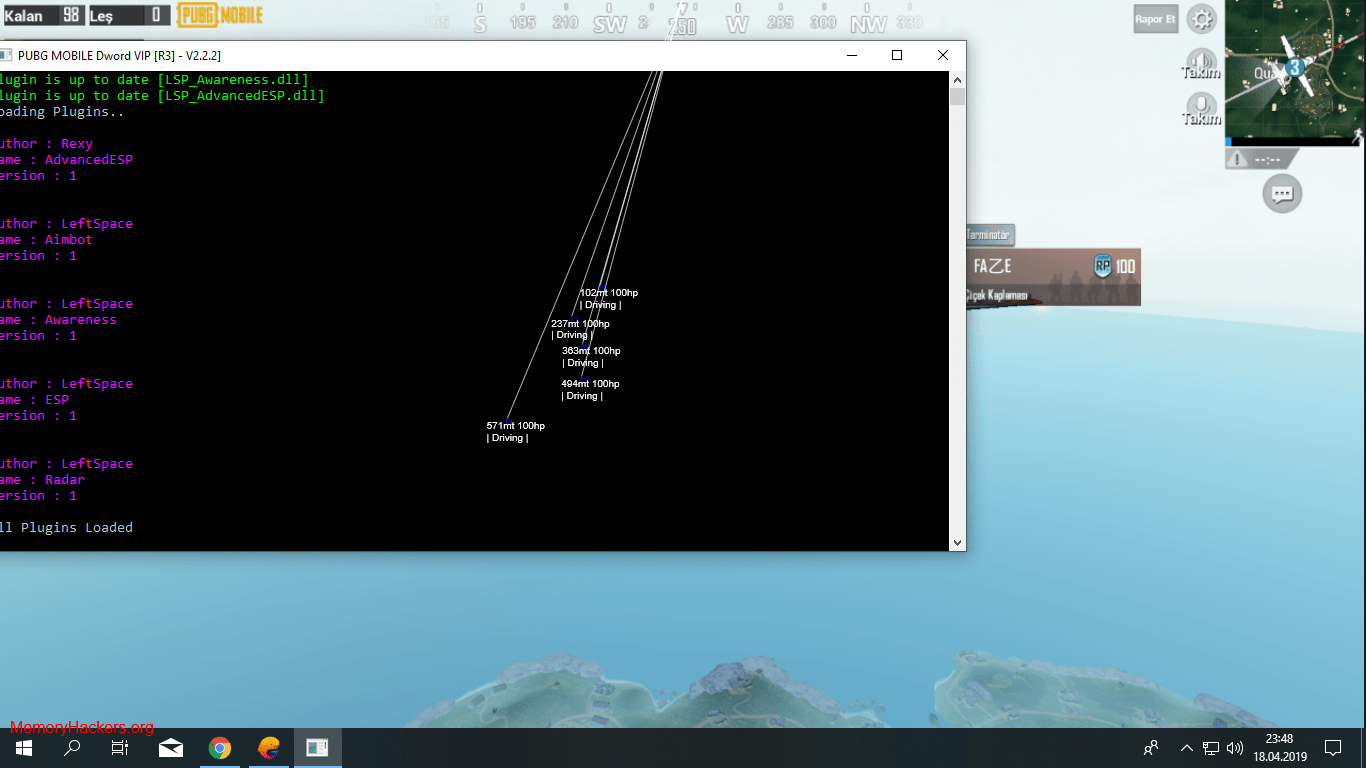Open the Windows Start menu
1366x768 pixels.
coord(24,748)
